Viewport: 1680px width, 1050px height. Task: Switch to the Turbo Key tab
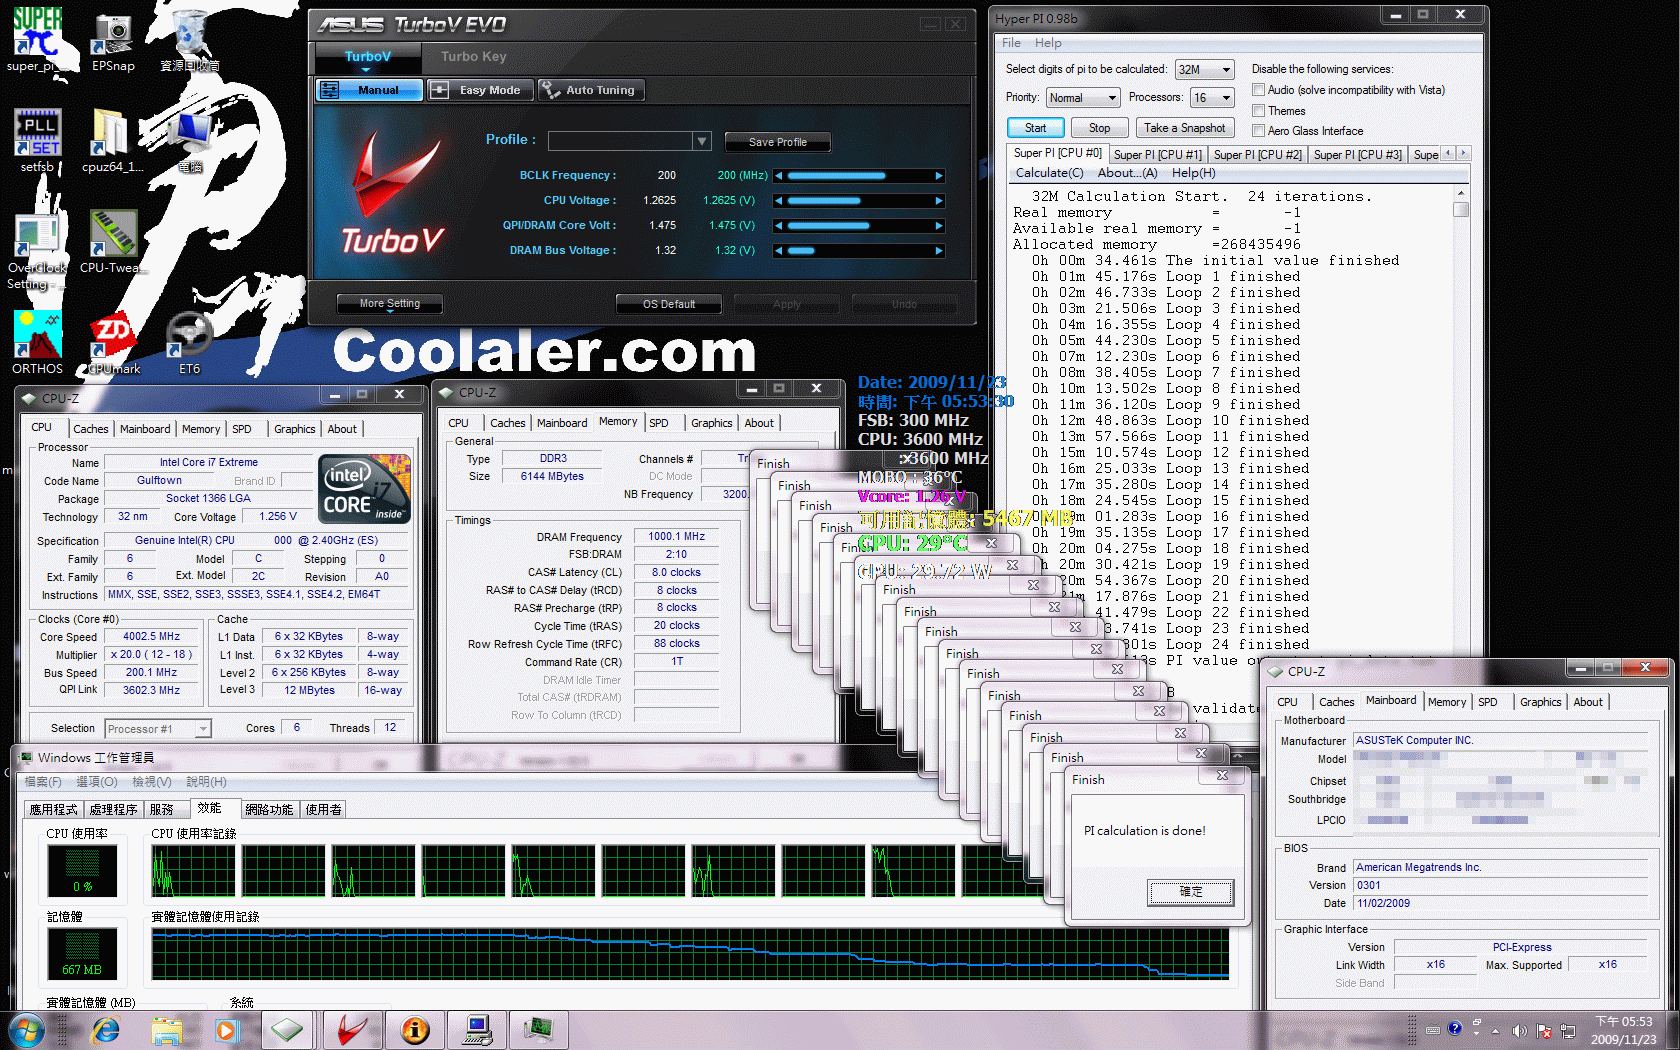(x=473, y=57)
